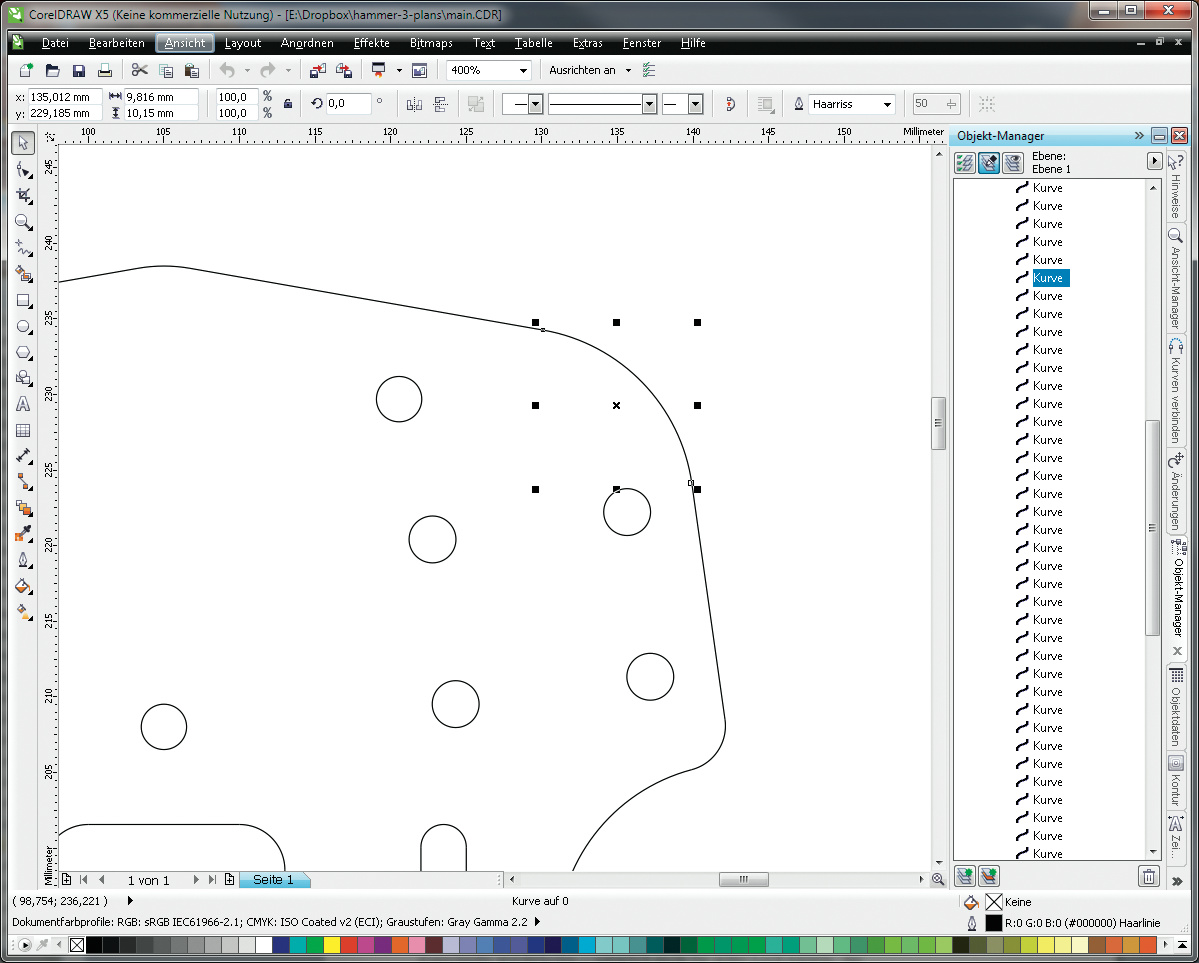Toggle Show Object Properties in Objekt-Manager

(x=965, y=162)
